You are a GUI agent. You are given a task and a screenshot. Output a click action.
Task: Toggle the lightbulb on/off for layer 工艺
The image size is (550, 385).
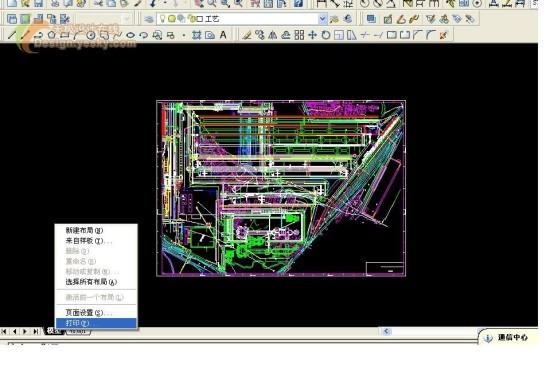tap(162, 19)
